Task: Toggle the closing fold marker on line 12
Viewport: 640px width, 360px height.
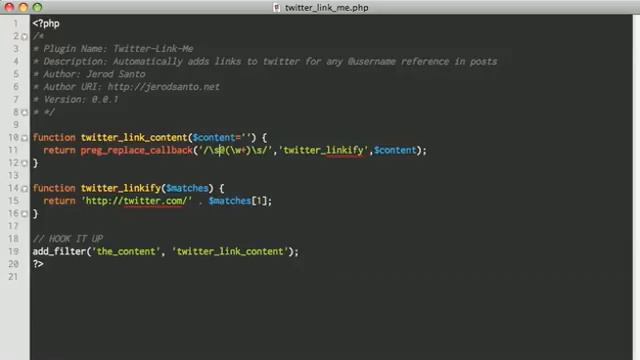Action: pyautogui.click(x=24, y=163)
